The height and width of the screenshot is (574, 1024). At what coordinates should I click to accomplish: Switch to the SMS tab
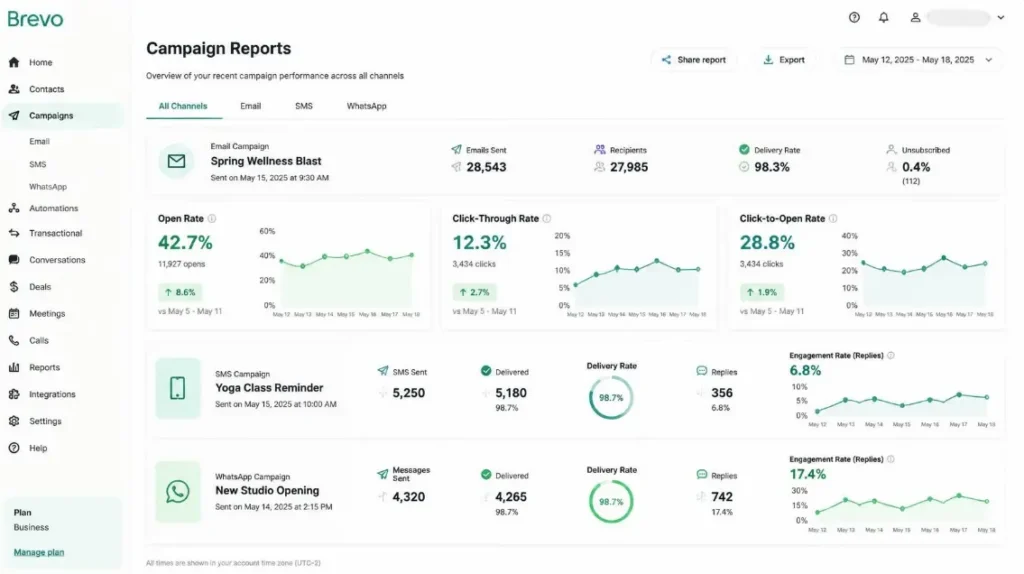pos(304,106)
